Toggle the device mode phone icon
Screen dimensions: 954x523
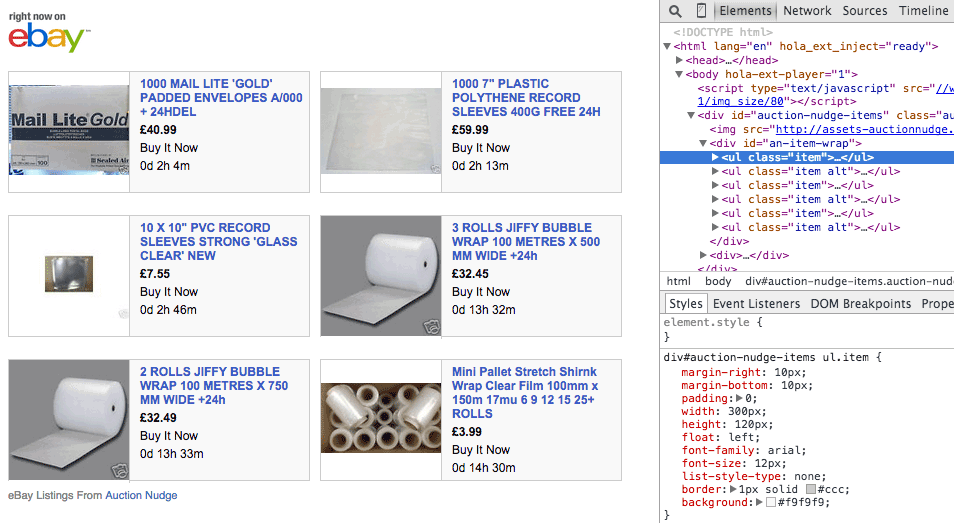tap(701, 10)
